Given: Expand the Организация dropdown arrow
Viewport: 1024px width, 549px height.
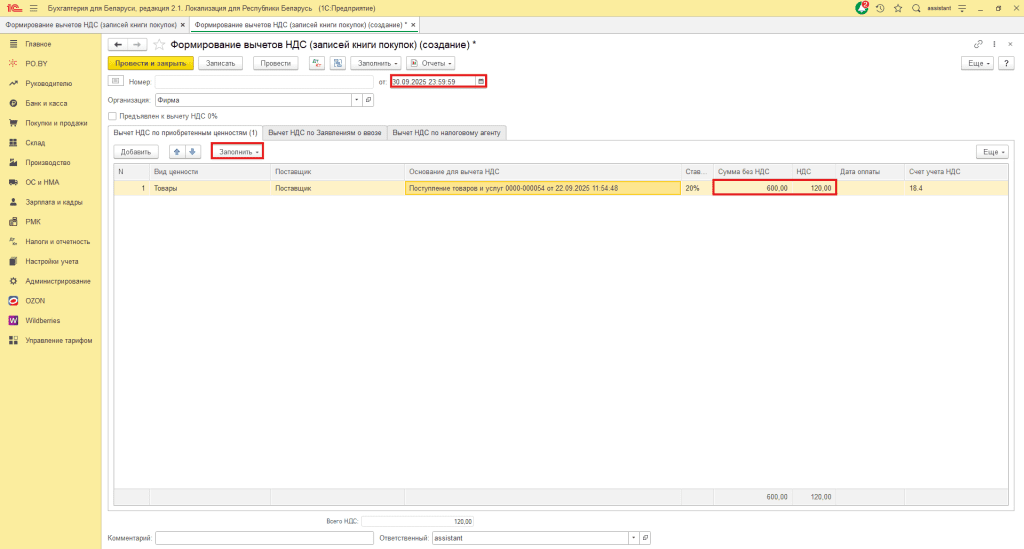Looking at the screenshot, I should [x=355, y=100].
